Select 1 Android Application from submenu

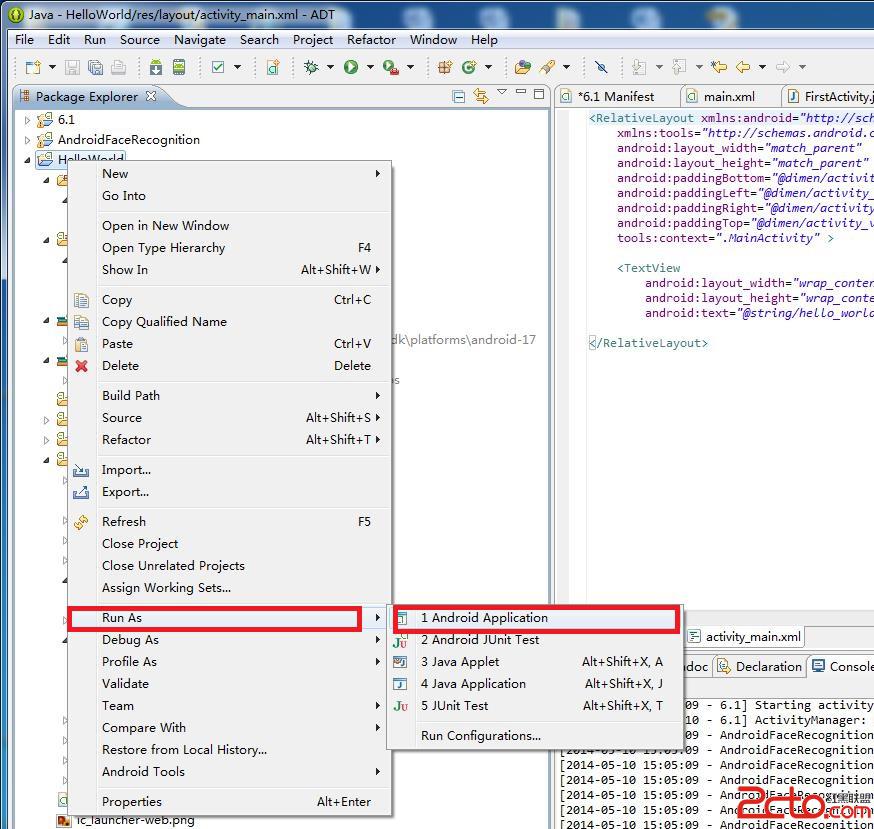pyautogui.click(x=484, y=618)
